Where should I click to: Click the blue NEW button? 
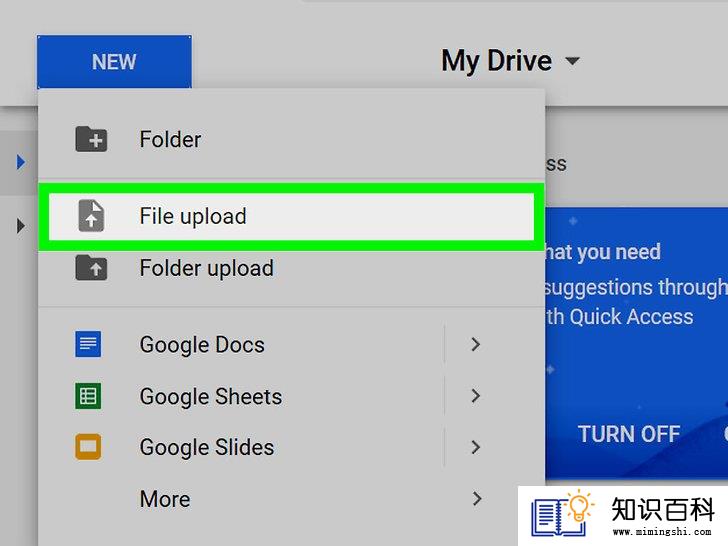(x=114, y=62)
